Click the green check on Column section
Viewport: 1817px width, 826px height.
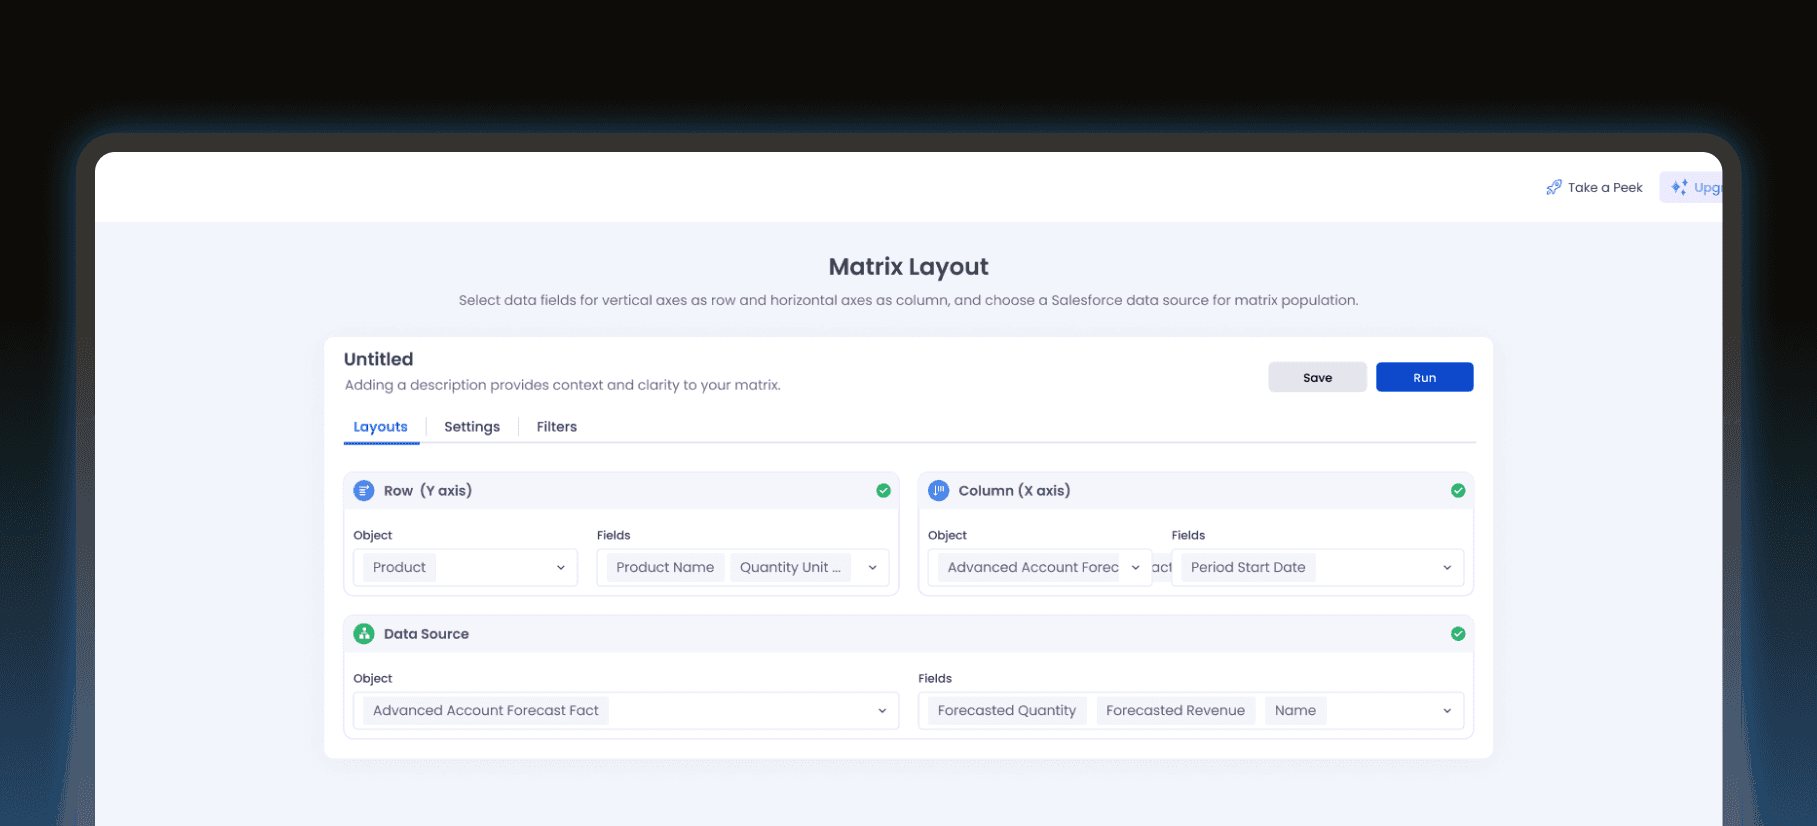click(x=1458, y=491)
